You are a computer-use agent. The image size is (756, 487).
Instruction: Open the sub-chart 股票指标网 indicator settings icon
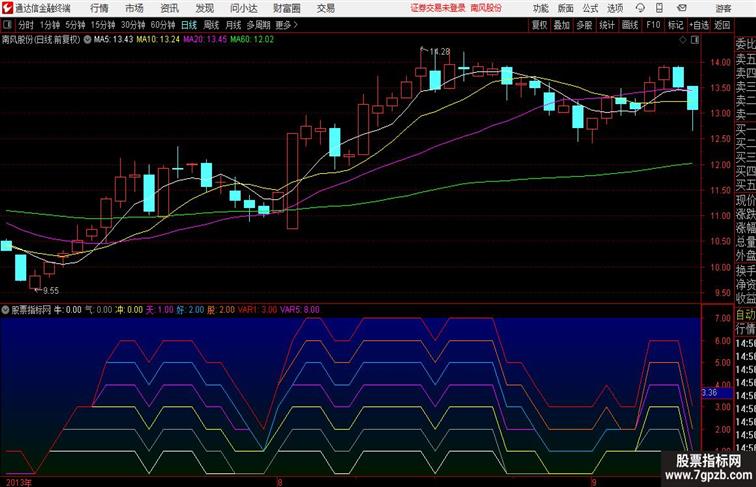coord(5,310)
